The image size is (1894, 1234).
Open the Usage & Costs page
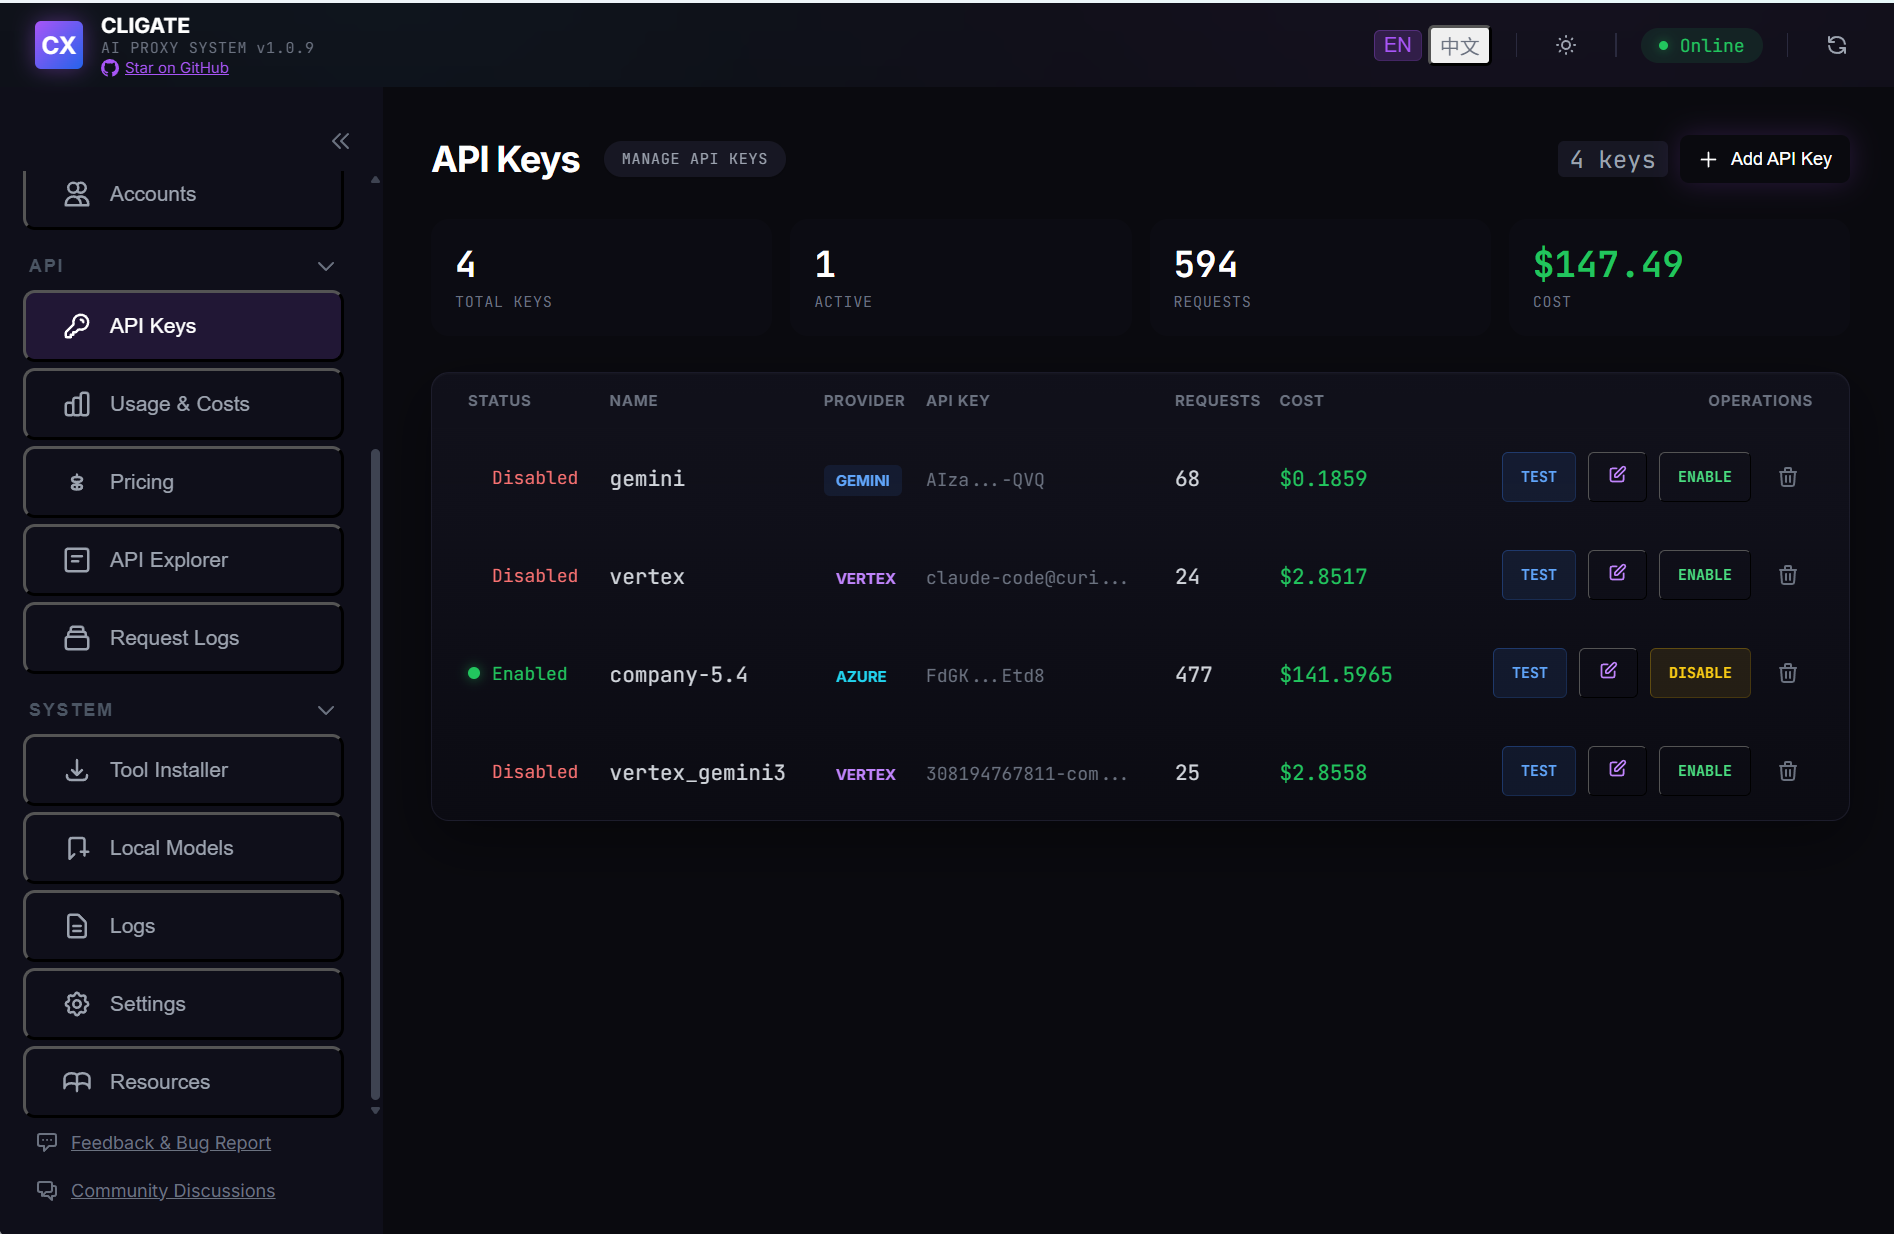[183, 404]
